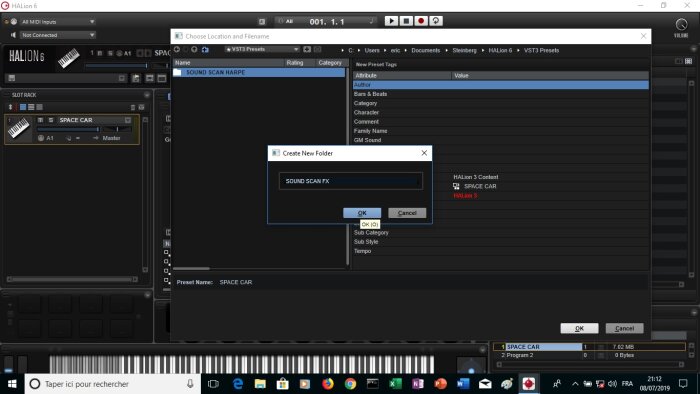Toggle the transport loop button

pyautogui.click(x=436, y=21)
